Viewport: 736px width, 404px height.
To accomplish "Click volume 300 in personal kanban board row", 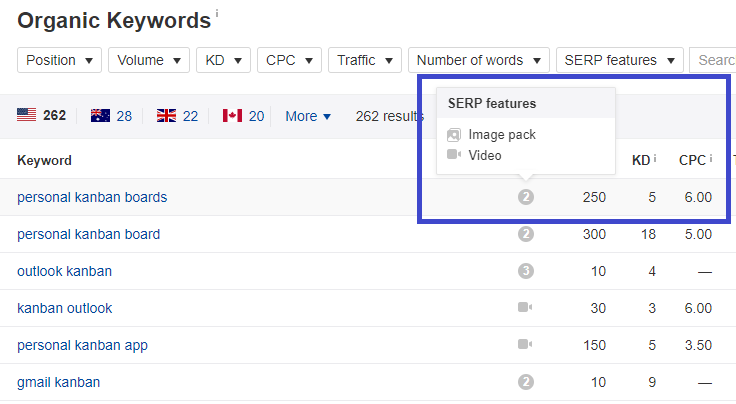I will pos(594,235).
